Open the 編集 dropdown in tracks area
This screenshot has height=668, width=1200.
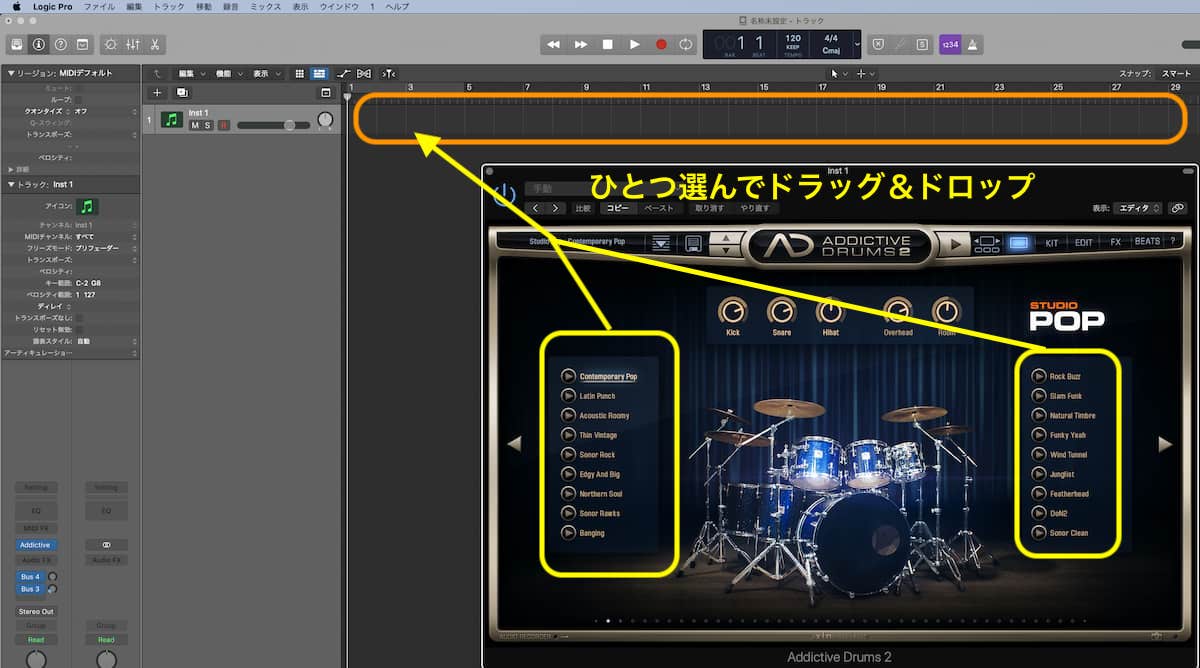190,73
